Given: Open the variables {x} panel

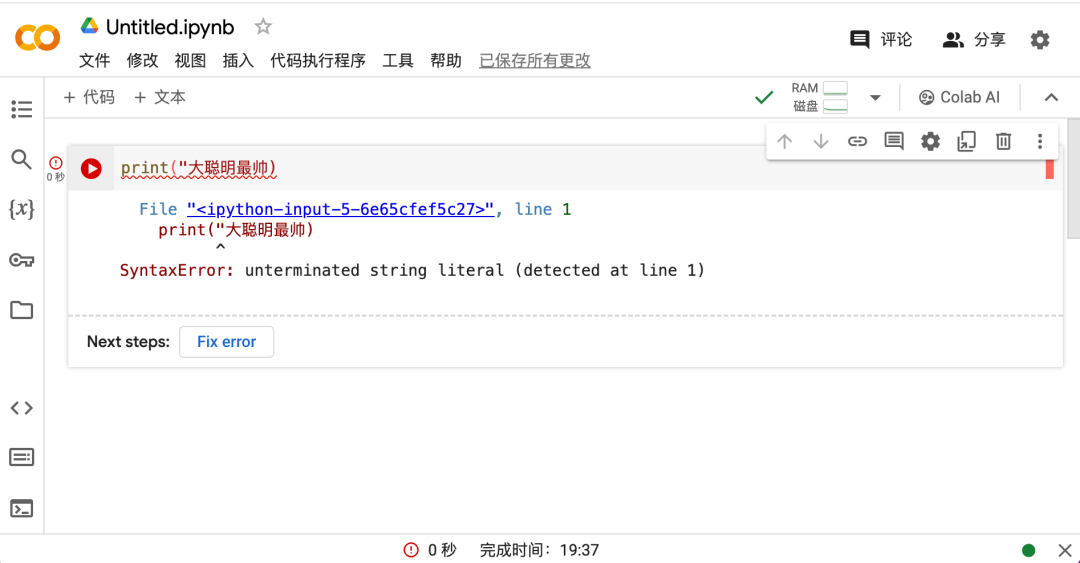Looking at the screenshot, I should [21, 209].
